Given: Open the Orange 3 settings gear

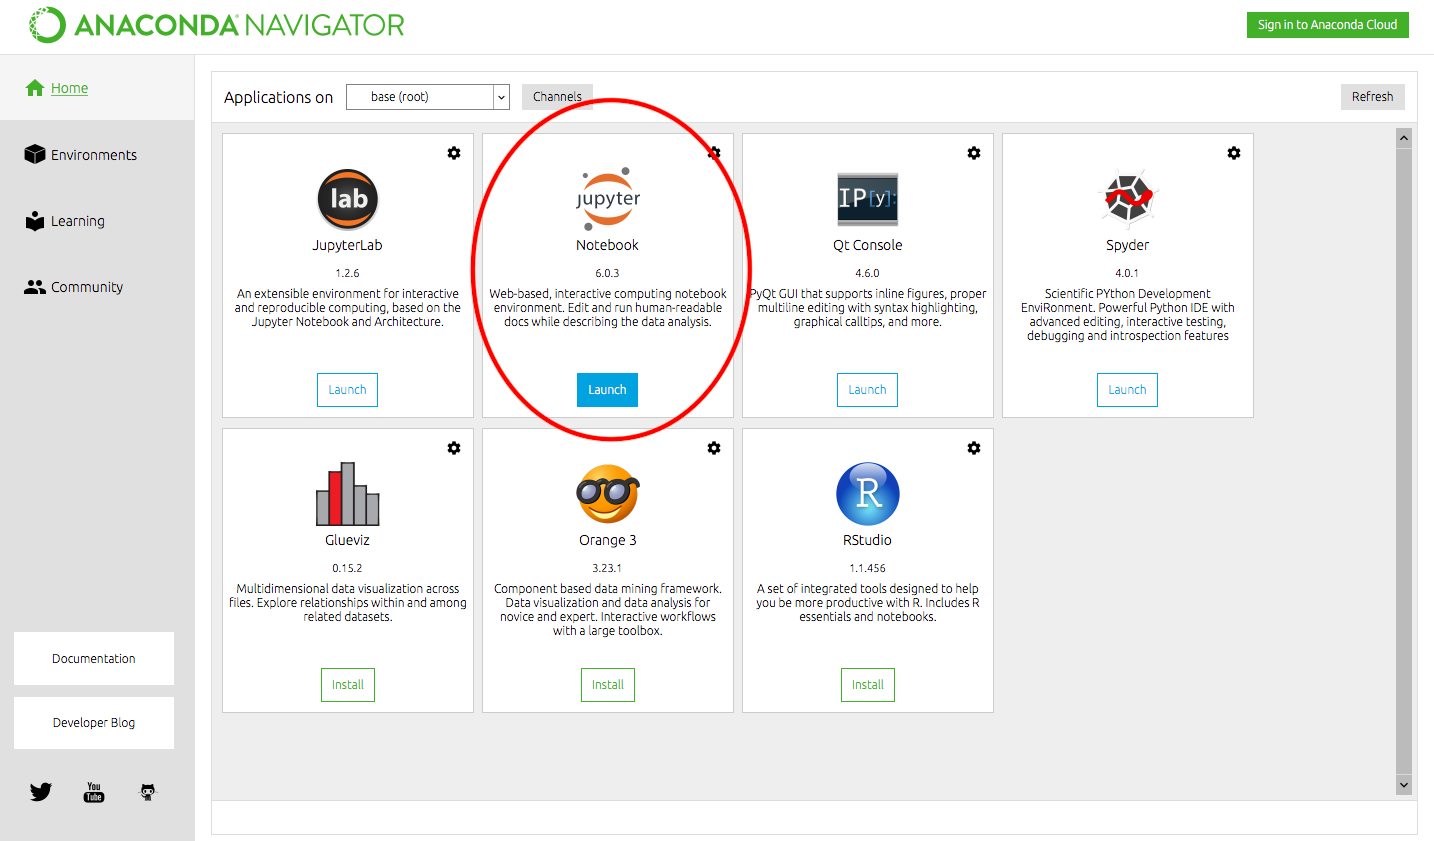Looking at the screenshot, I should point(714,448).
